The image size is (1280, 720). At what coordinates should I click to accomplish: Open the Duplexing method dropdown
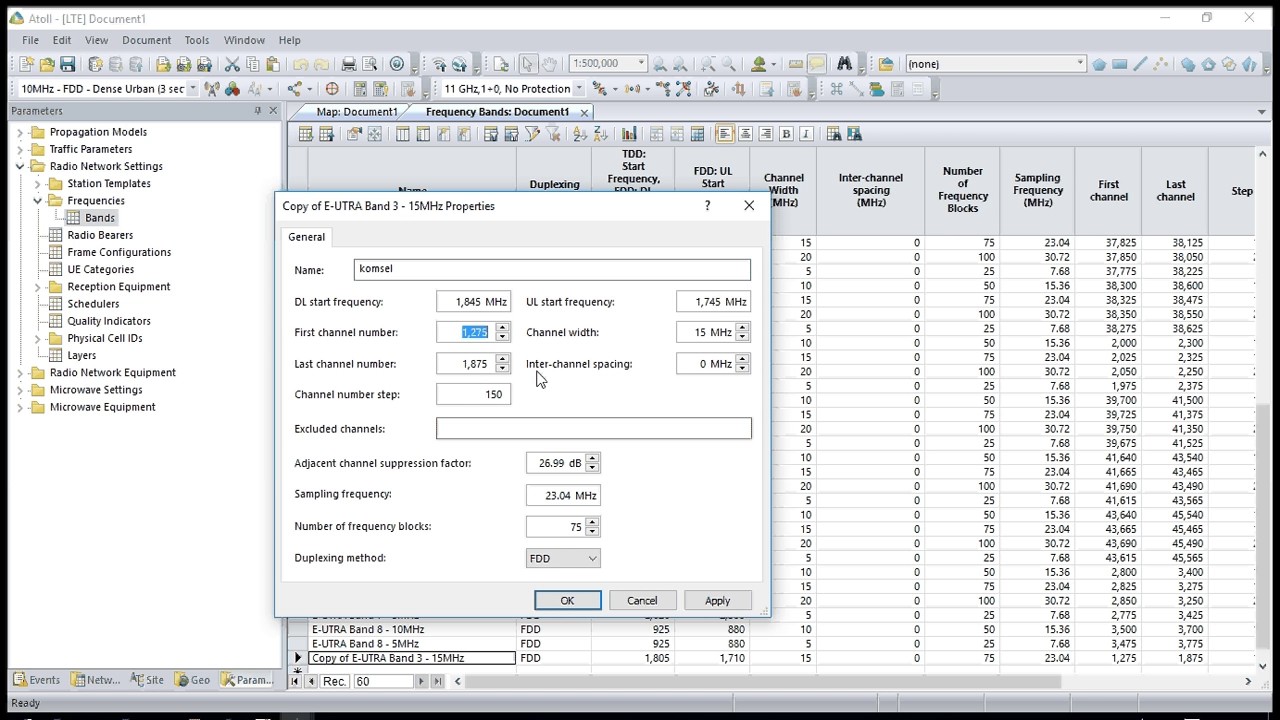pos(563,558)
